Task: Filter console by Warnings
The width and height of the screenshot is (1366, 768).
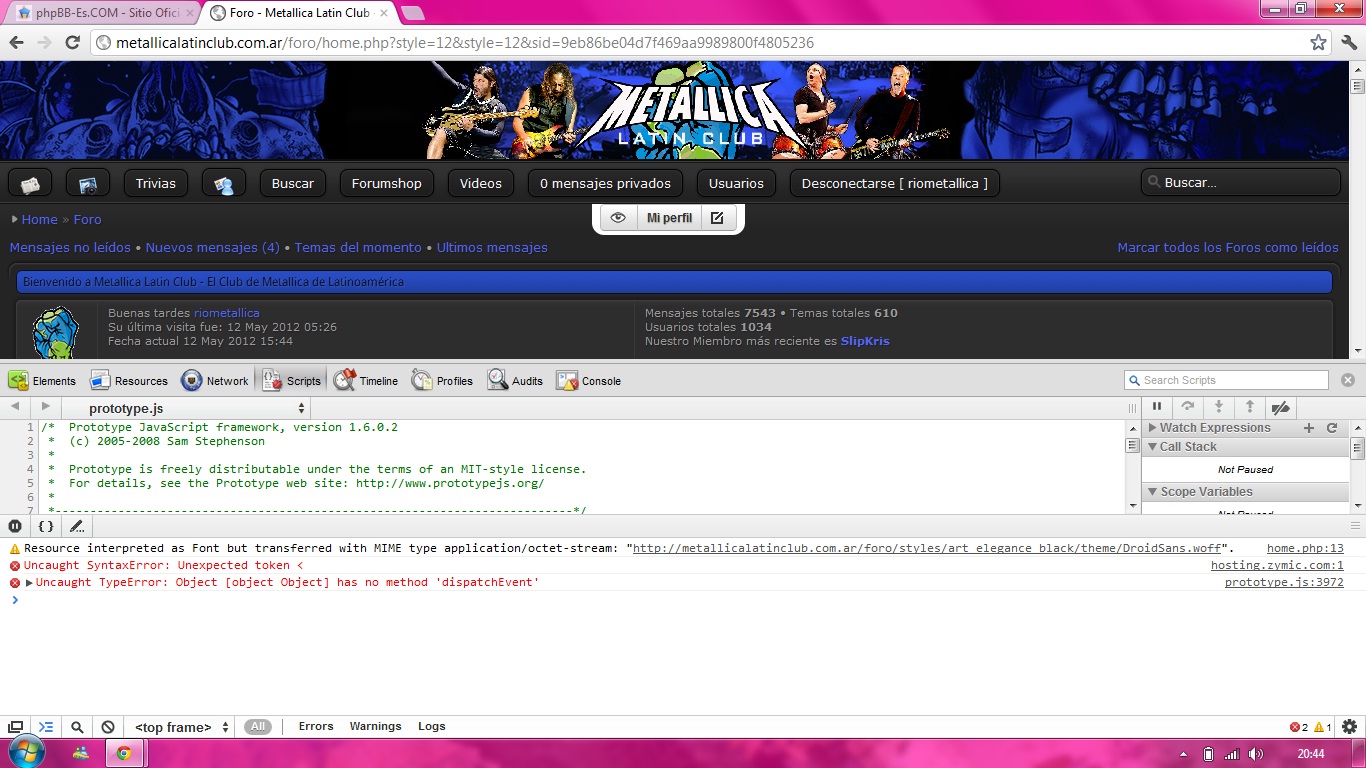Action: point(375,726)
